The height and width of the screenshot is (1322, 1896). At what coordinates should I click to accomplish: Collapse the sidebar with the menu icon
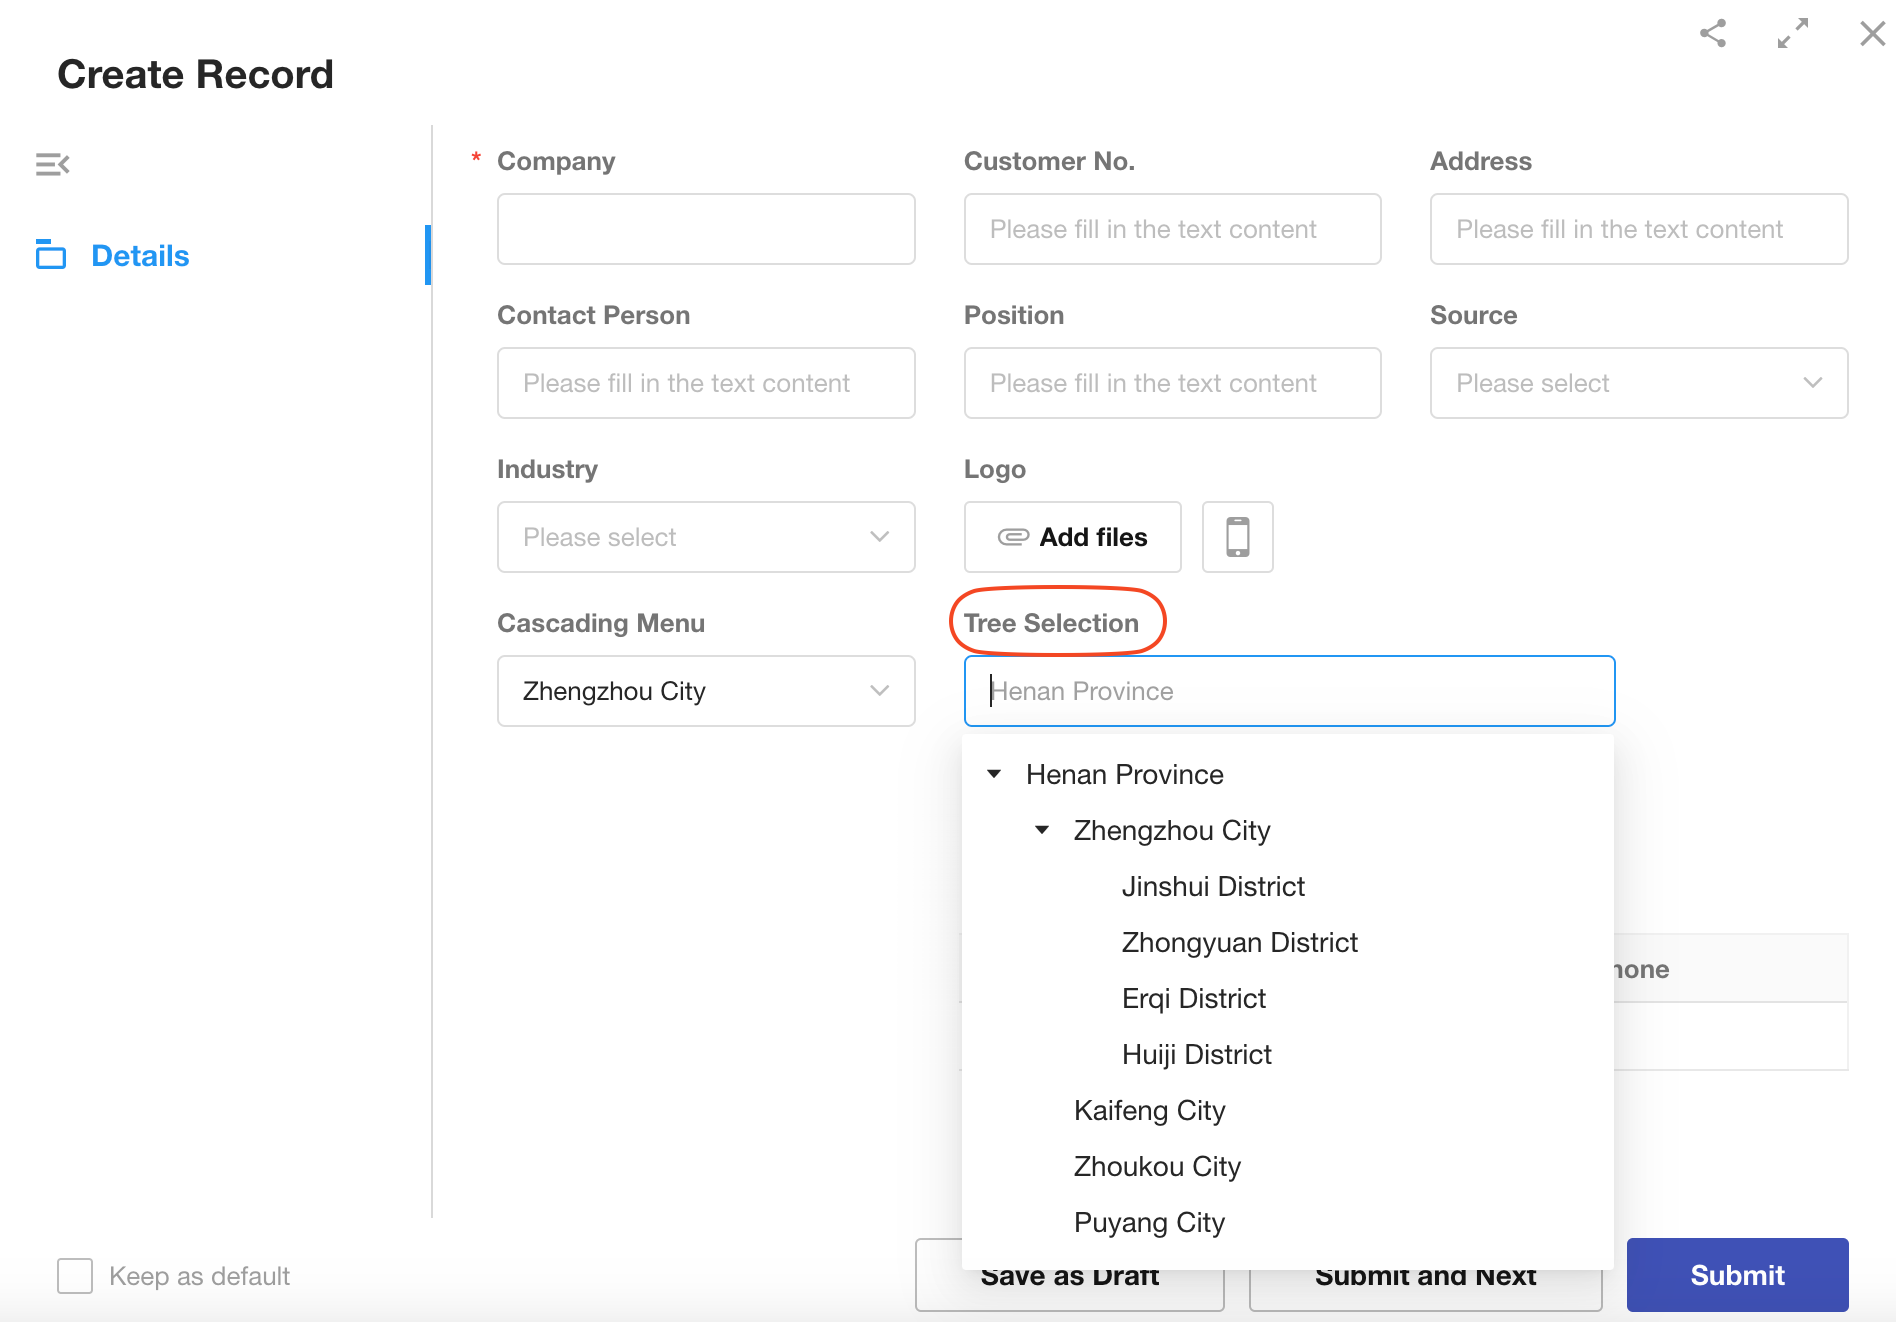[x=52, y=164]
